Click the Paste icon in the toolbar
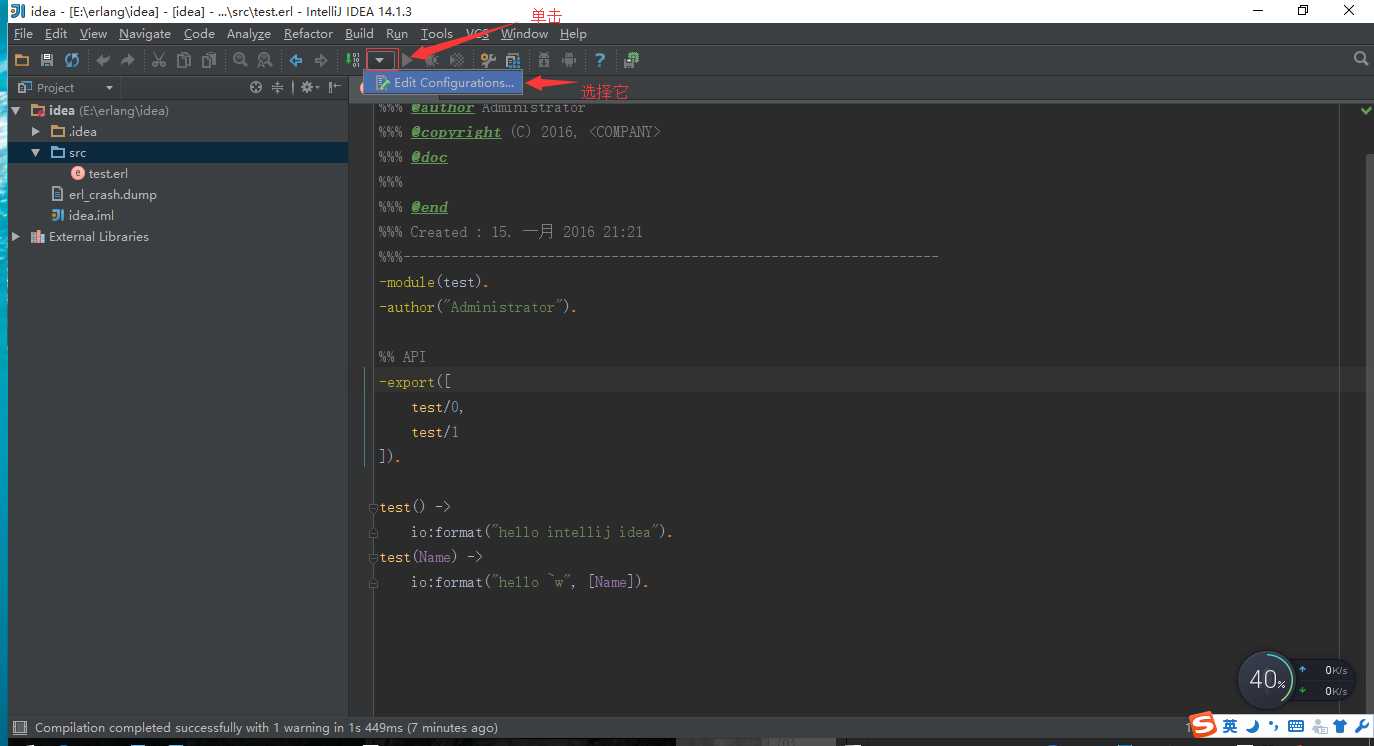The image size is (1374, 746). (x=209, y=60)
